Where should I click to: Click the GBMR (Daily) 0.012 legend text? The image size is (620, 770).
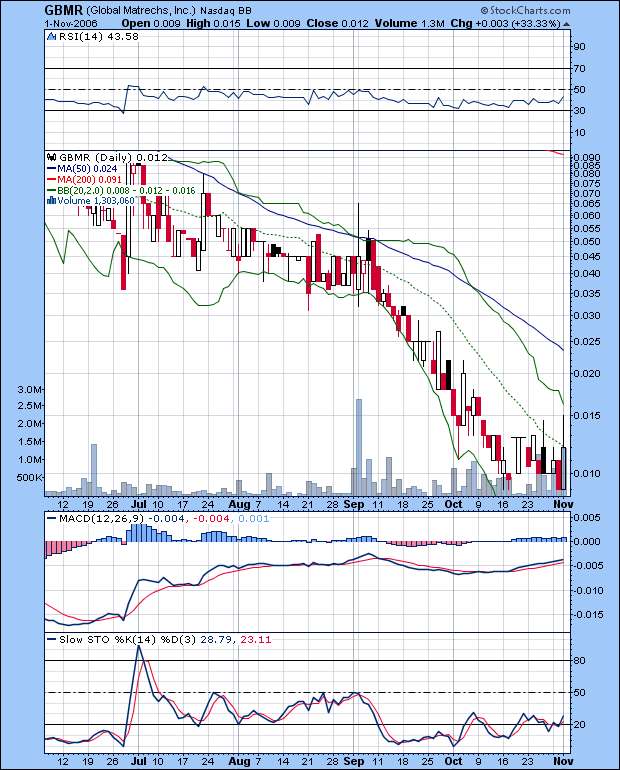(x=113, y=158)
